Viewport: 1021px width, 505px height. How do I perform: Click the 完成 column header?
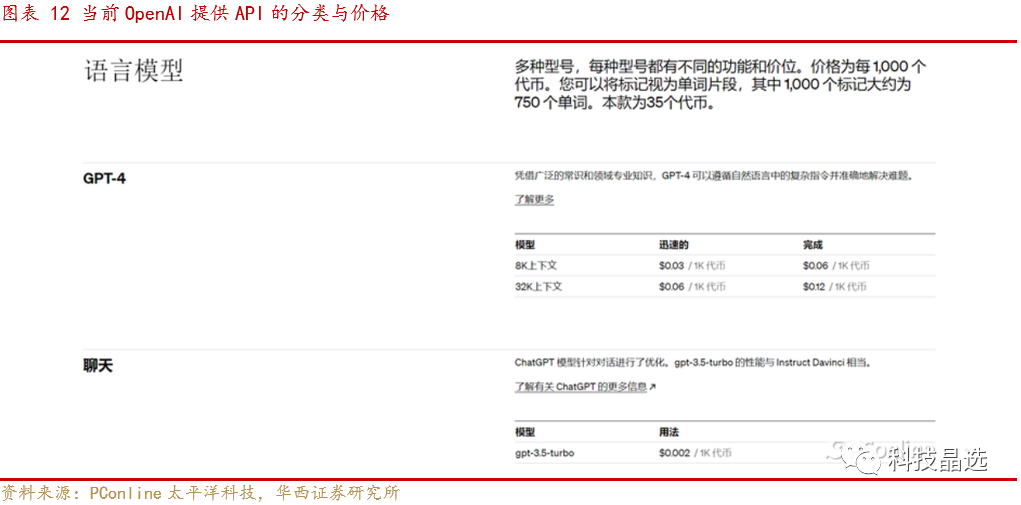813,245
